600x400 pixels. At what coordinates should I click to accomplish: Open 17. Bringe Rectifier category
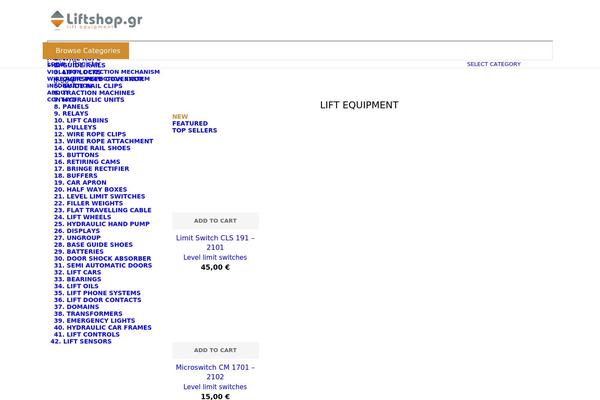click(x=91, y=169)
